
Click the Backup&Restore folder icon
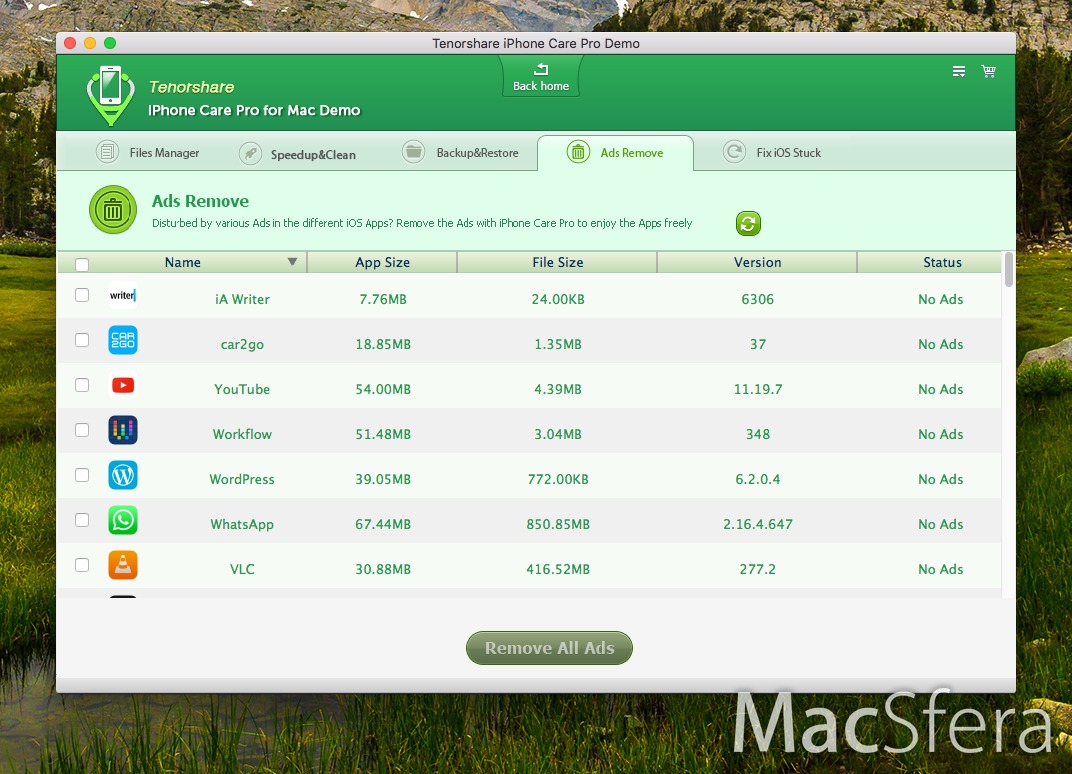pyautogui.click(x=414, y=151)
